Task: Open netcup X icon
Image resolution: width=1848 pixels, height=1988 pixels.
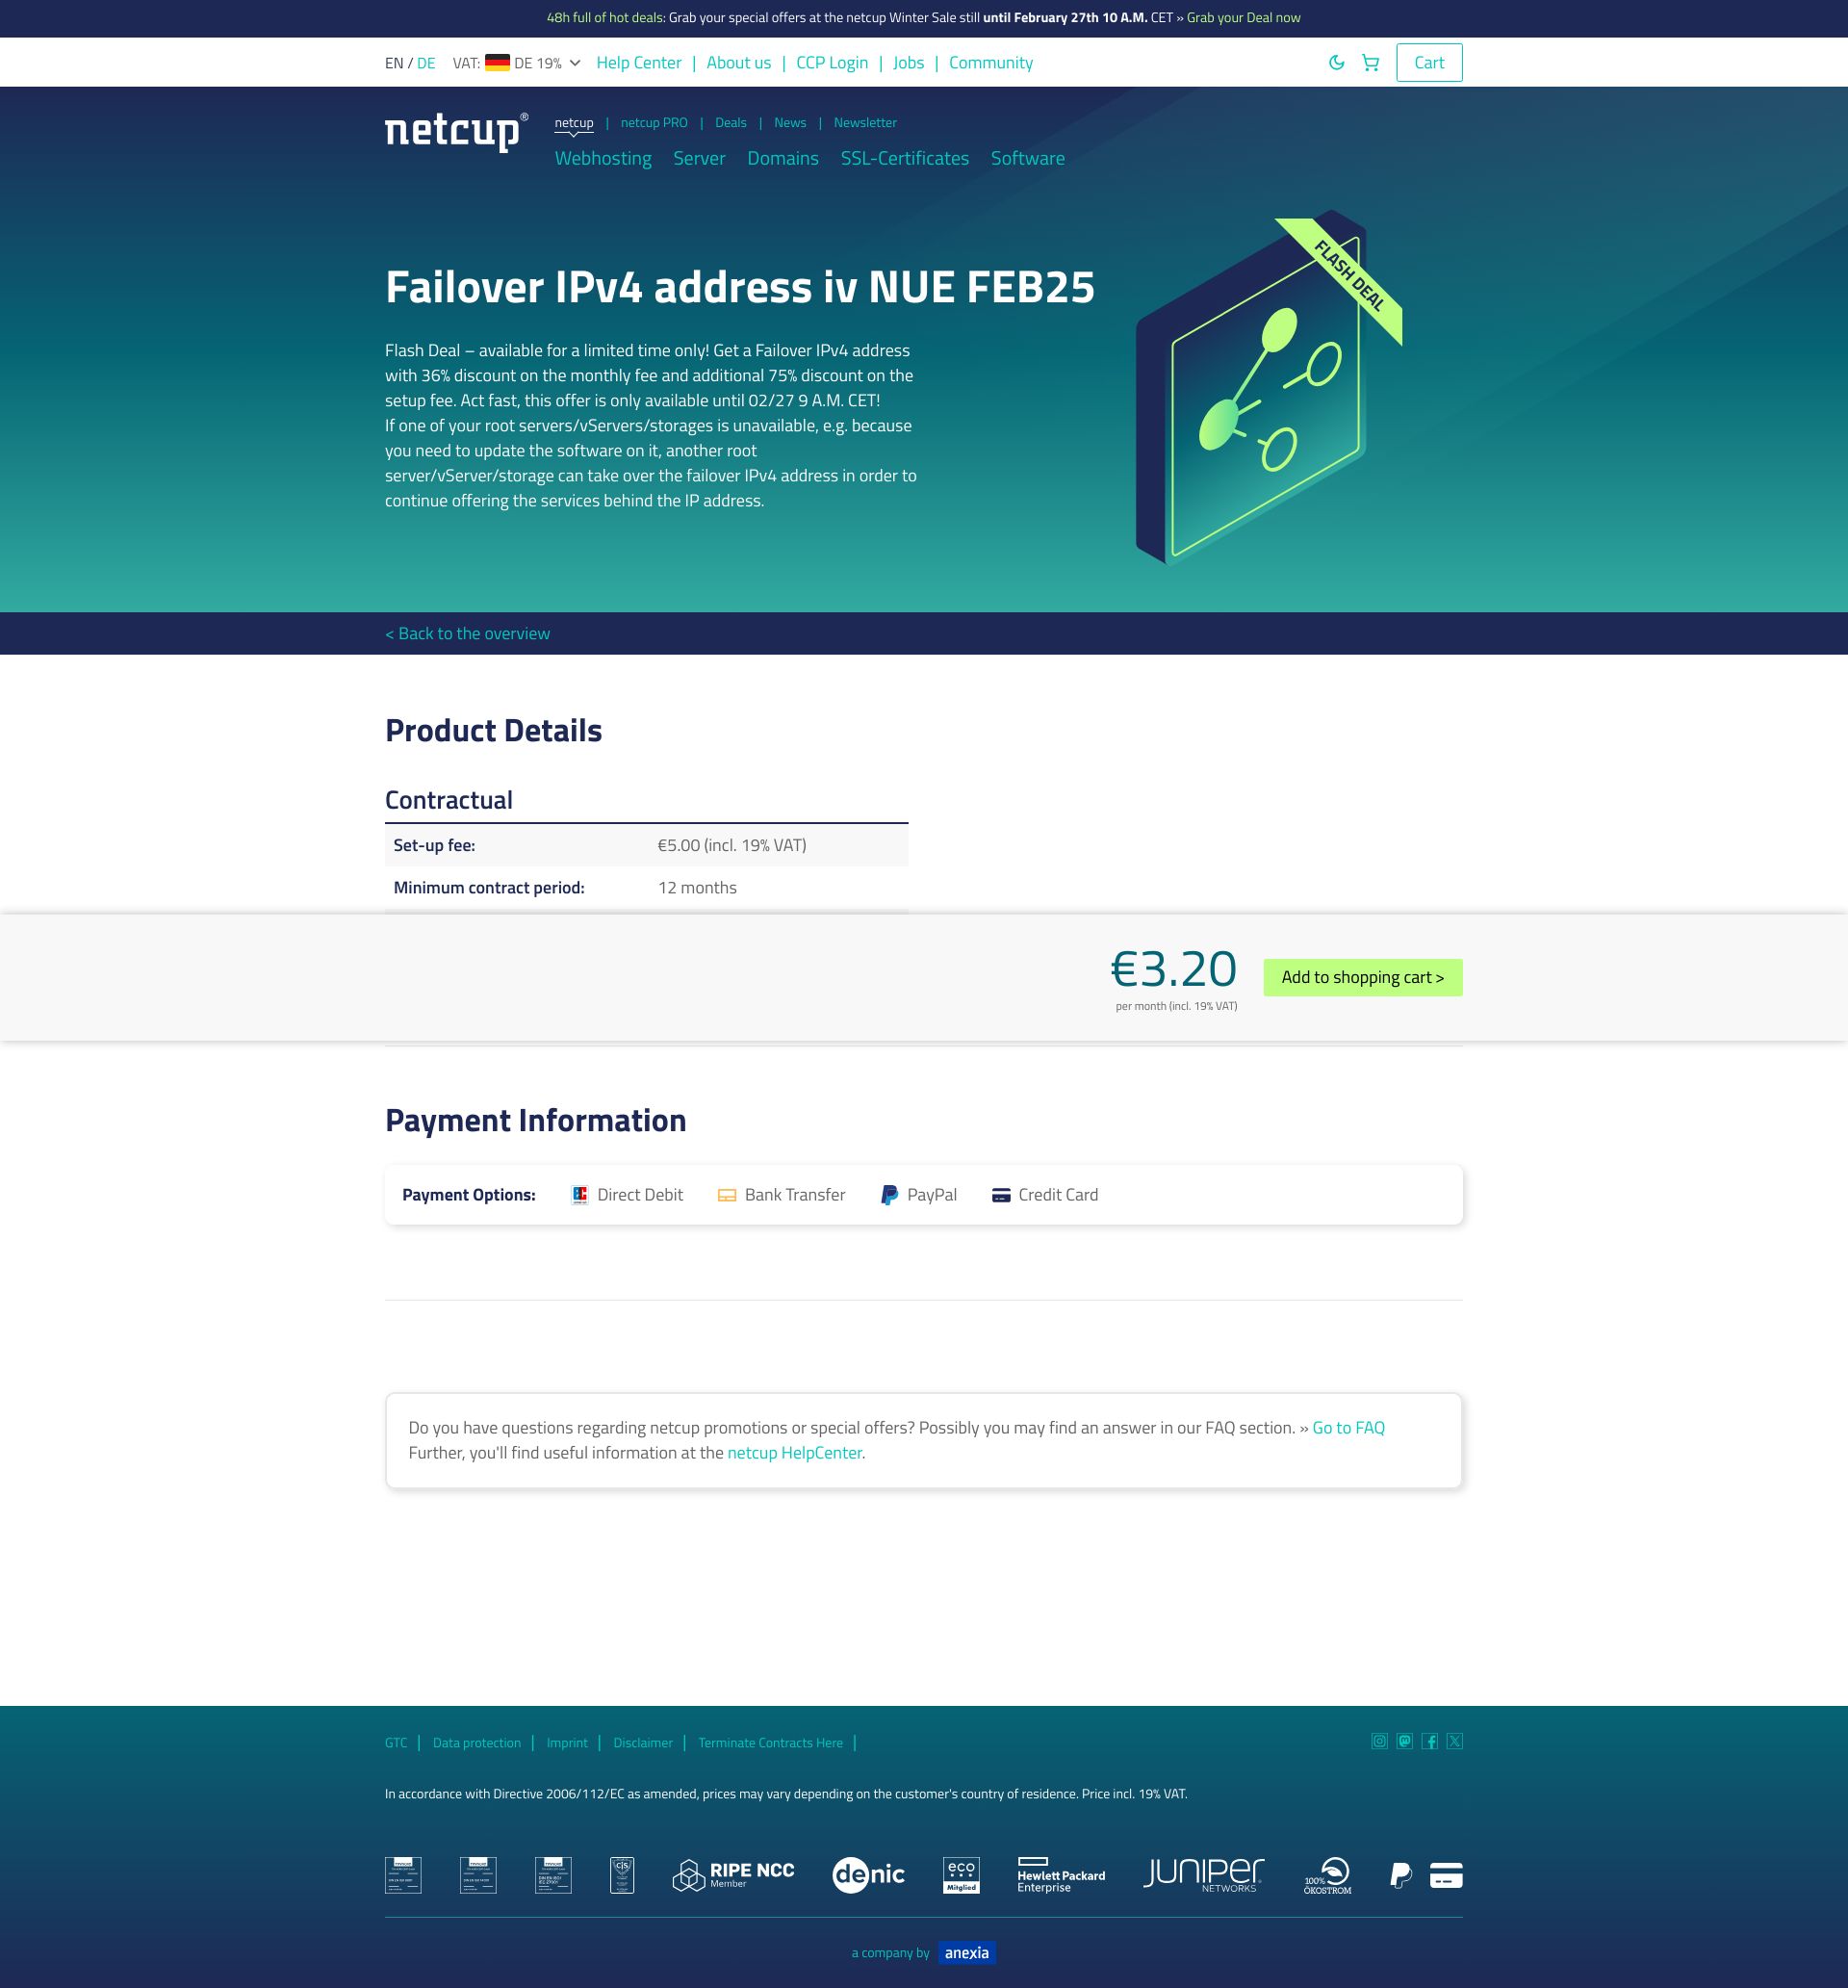Action: 1454,1741
